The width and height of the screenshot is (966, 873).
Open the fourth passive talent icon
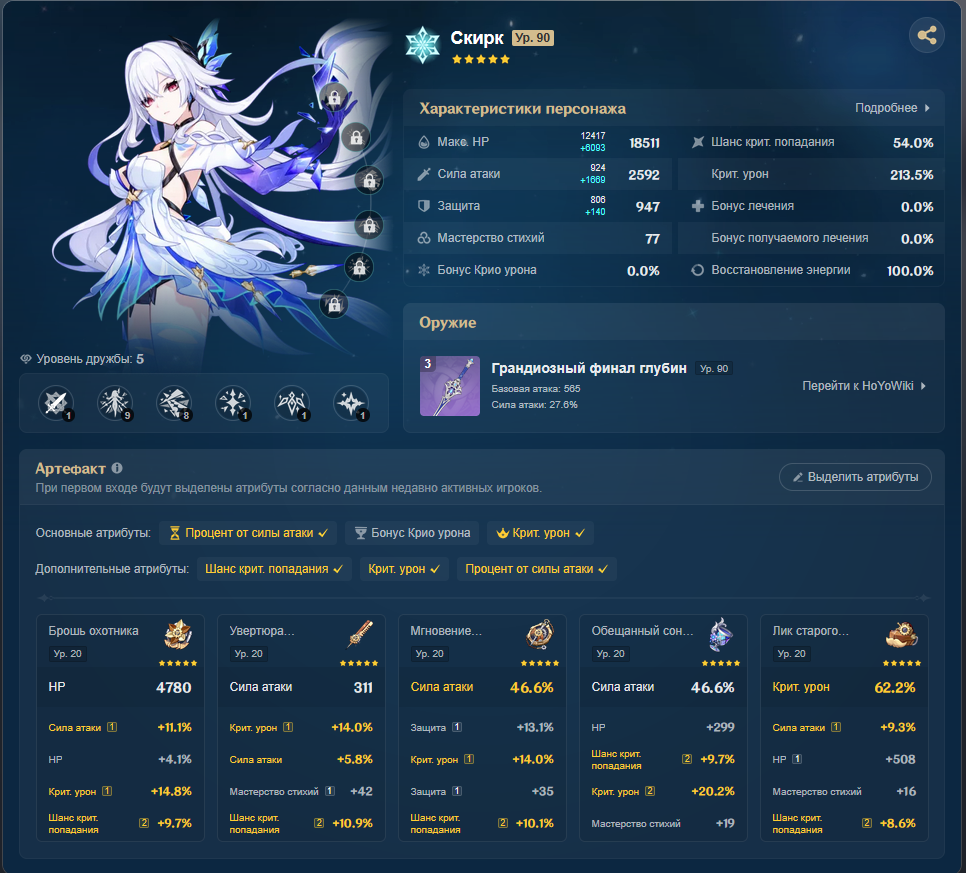233,404
